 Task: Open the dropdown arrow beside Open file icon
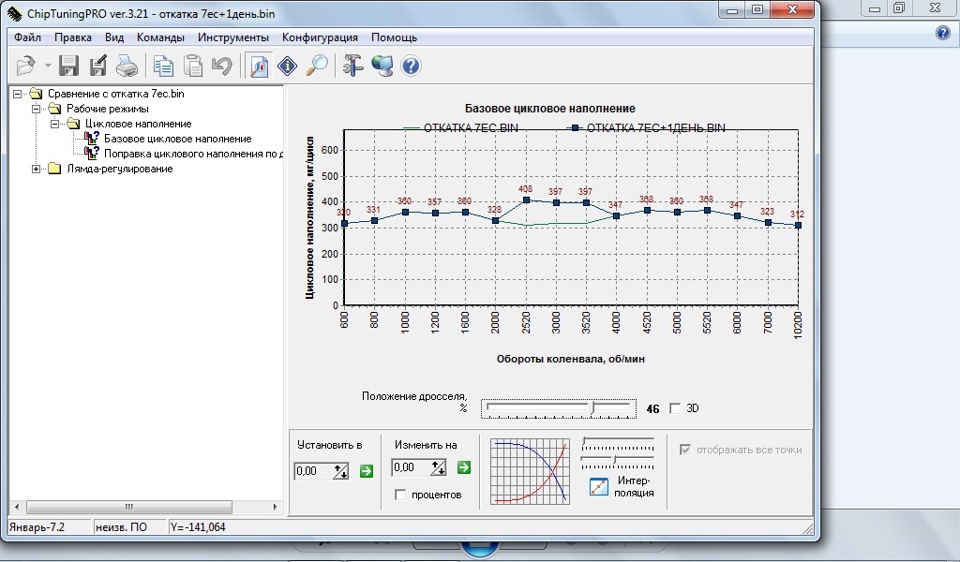coord(48,67)
